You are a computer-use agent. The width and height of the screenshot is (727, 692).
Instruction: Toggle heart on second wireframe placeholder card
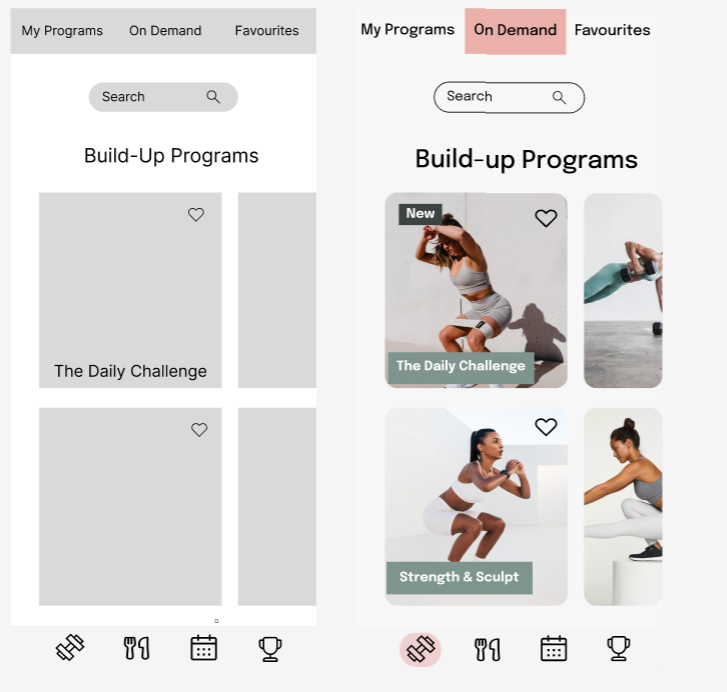199,430
